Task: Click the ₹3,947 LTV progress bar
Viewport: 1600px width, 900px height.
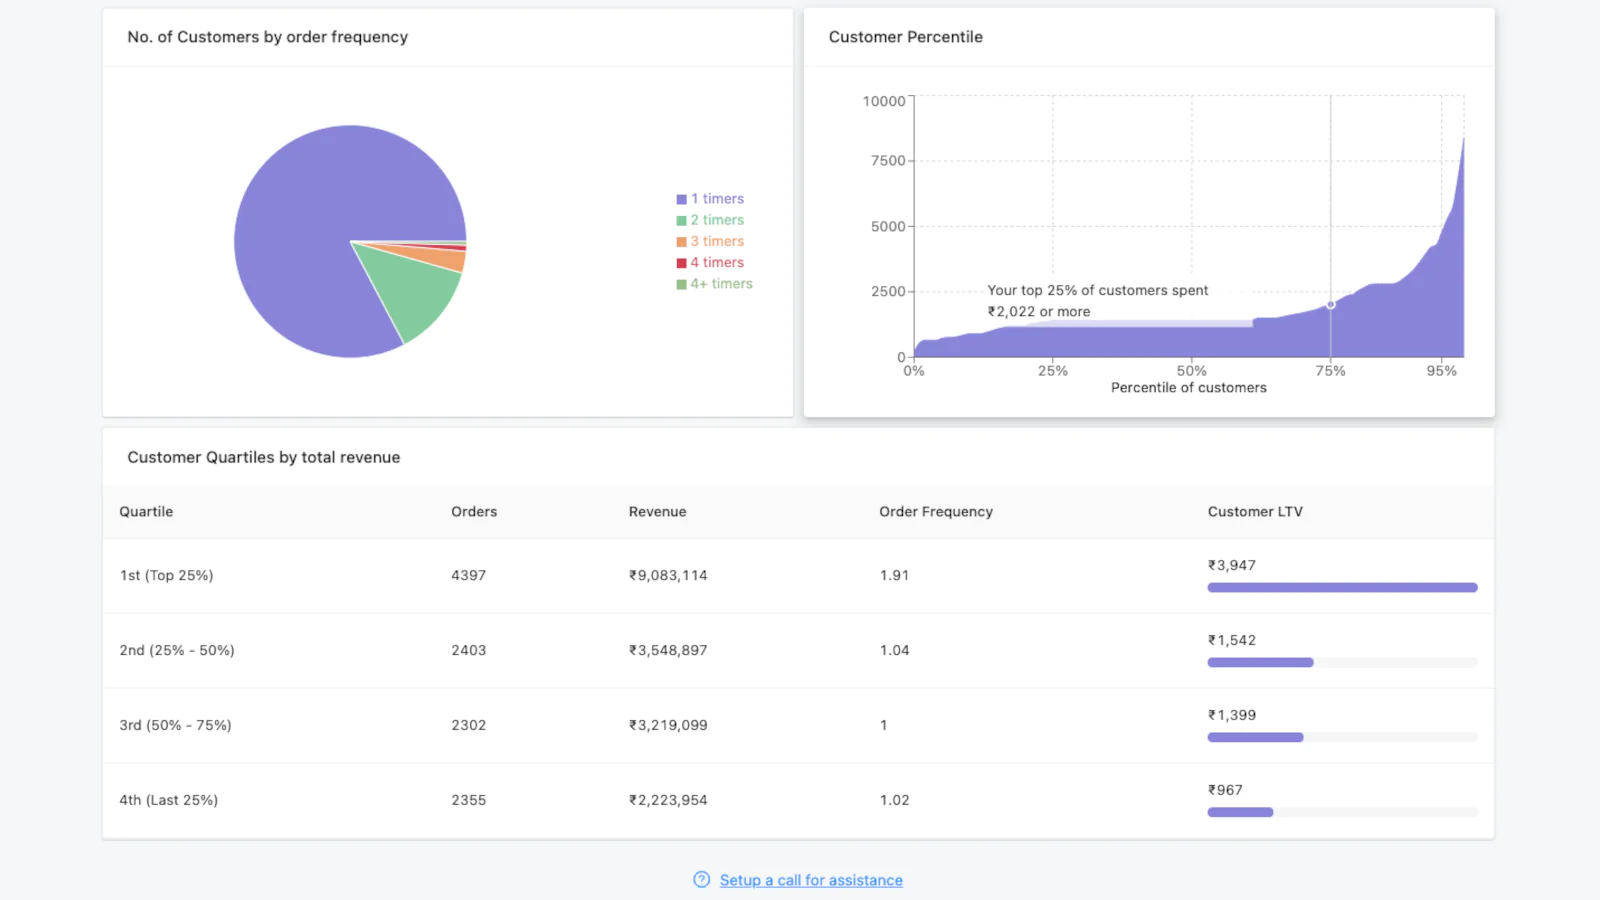Action: point(1342,588)
